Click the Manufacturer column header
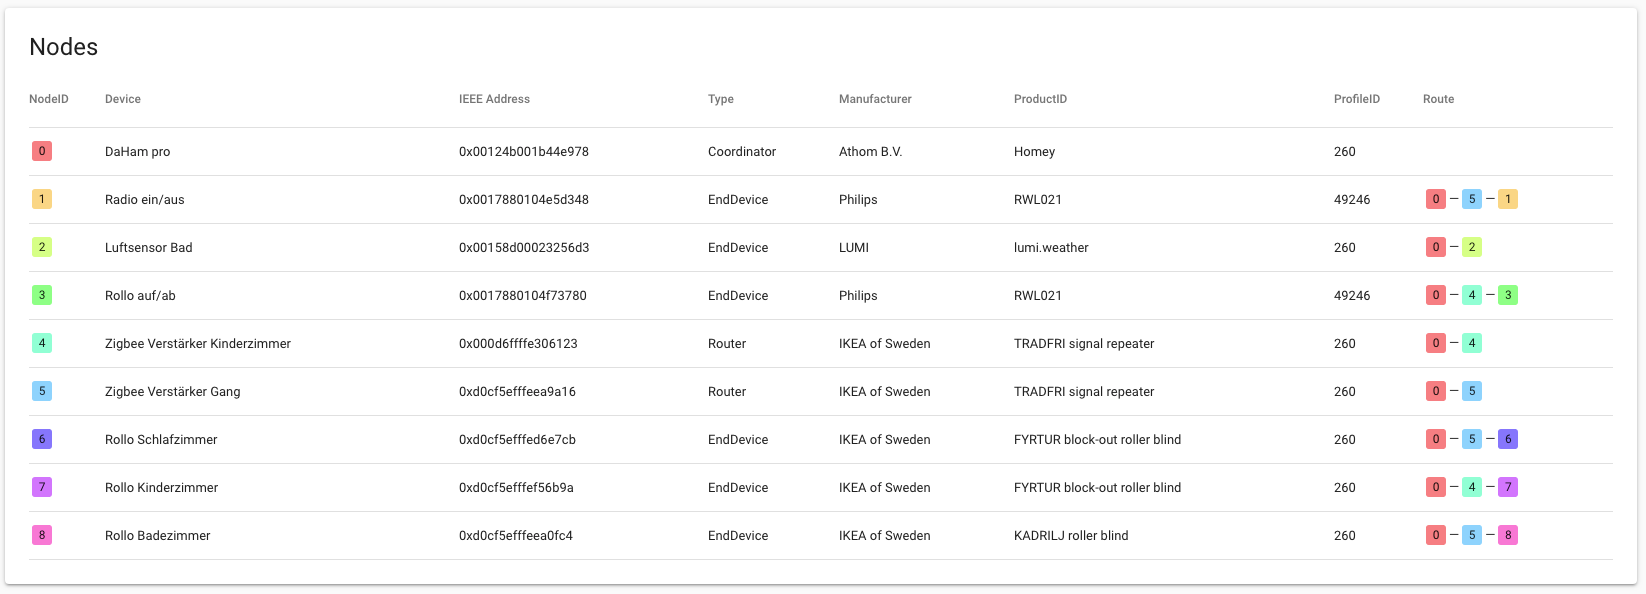This screenshot has width=1646, height=594. tap(875, 99)
